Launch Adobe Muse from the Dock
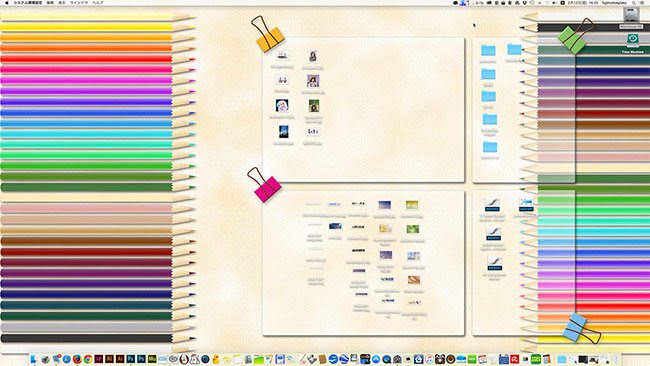Screen dimensions: 650x366 (x=152, y=359)
